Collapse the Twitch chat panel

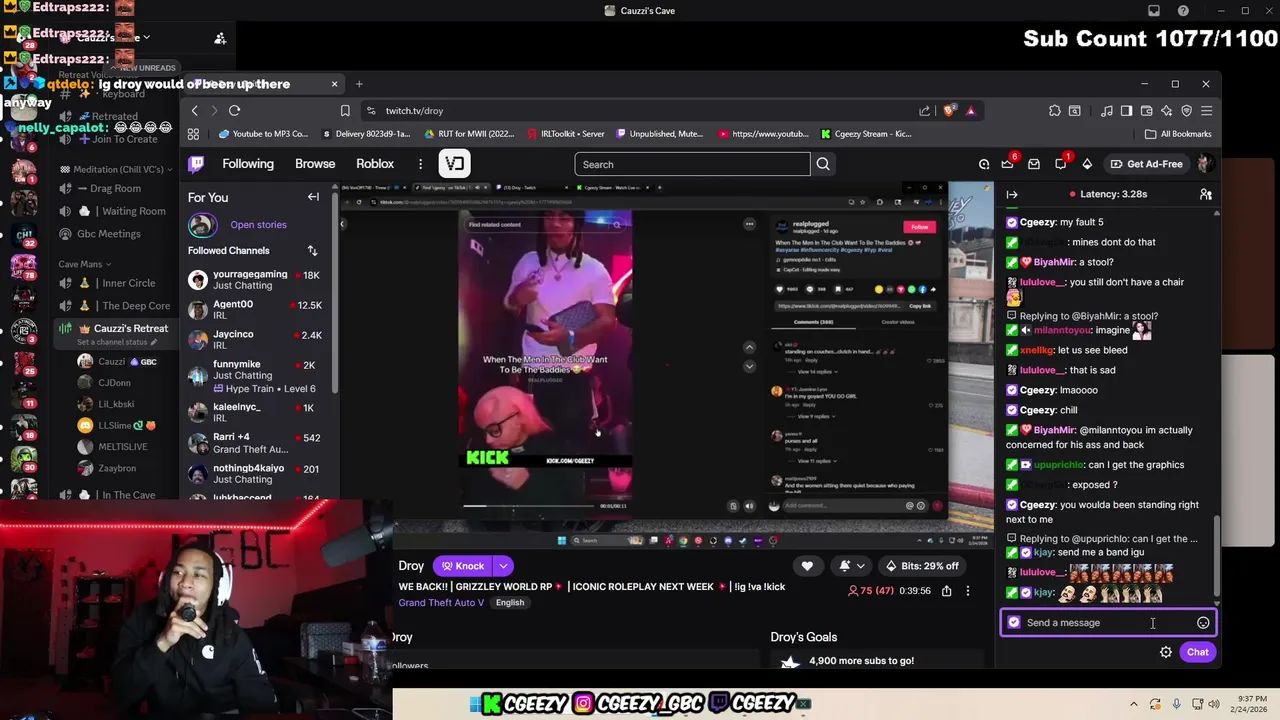coord(1012,195)
